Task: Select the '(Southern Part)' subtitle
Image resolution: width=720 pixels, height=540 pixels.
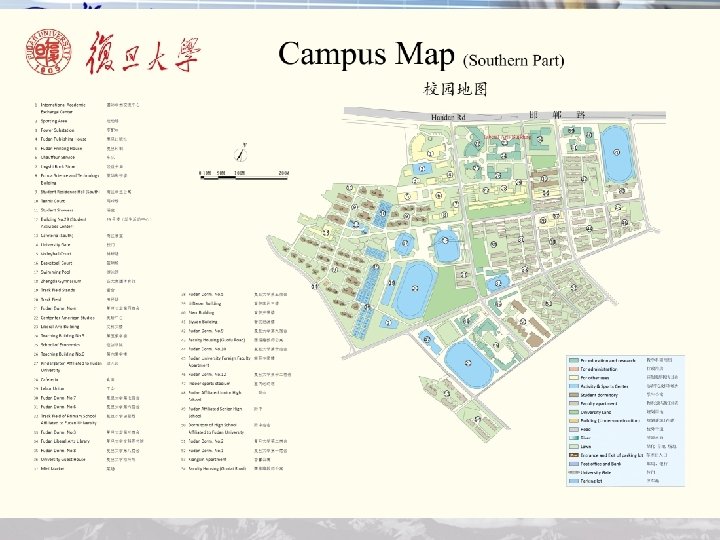Action: point(513,61)
